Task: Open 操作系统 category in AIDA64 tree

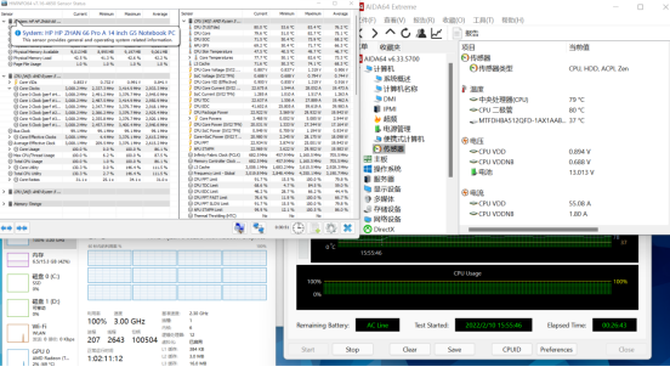Action: 382,169
